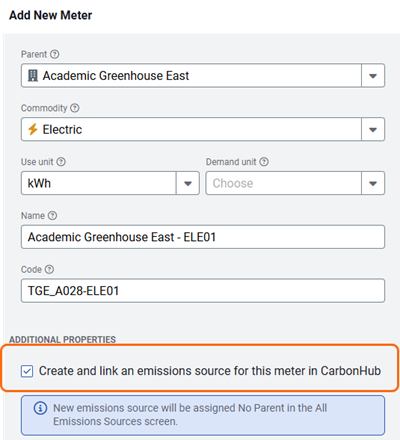Click the Code field TGE_A028-ELE01
The width and height of the screenshot is (400, 440).
coord(203,291)
